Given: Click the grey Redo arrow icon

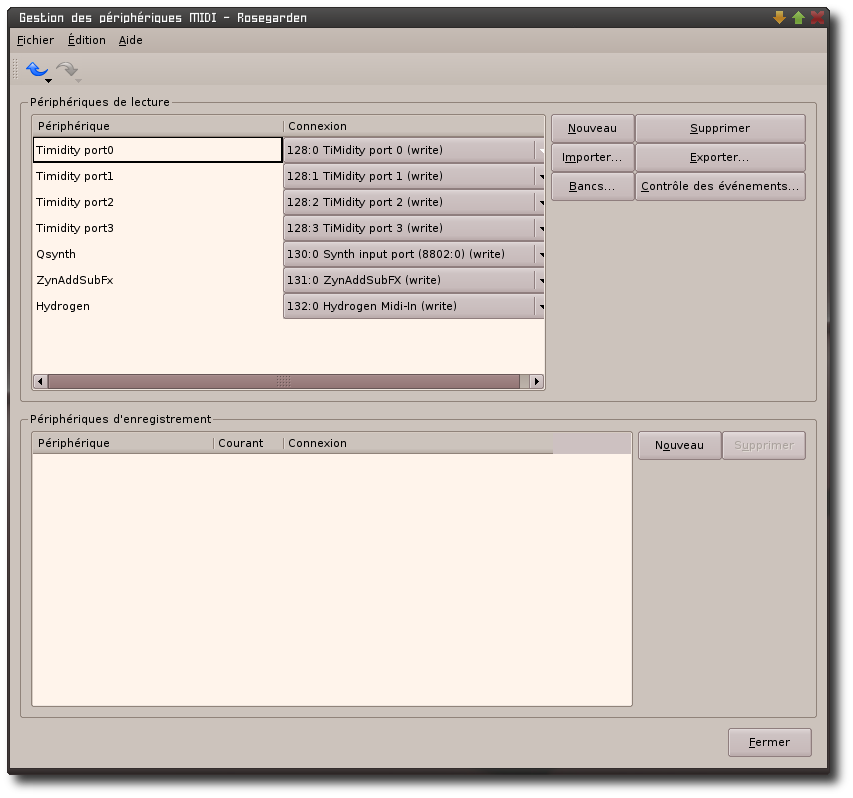Looking at the screenshot, I should pos(67,69).
